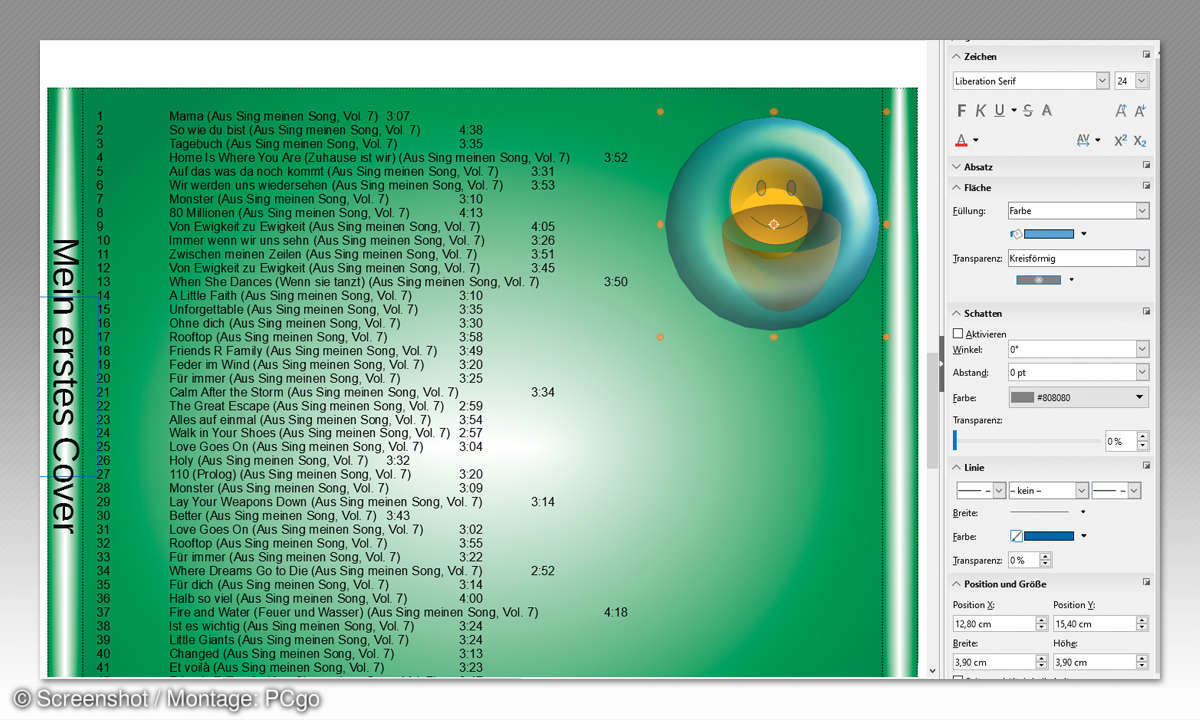This screenshot has height=720, width=1200.
Task: Open line color palette arrow
Action: click(1084, 537)
